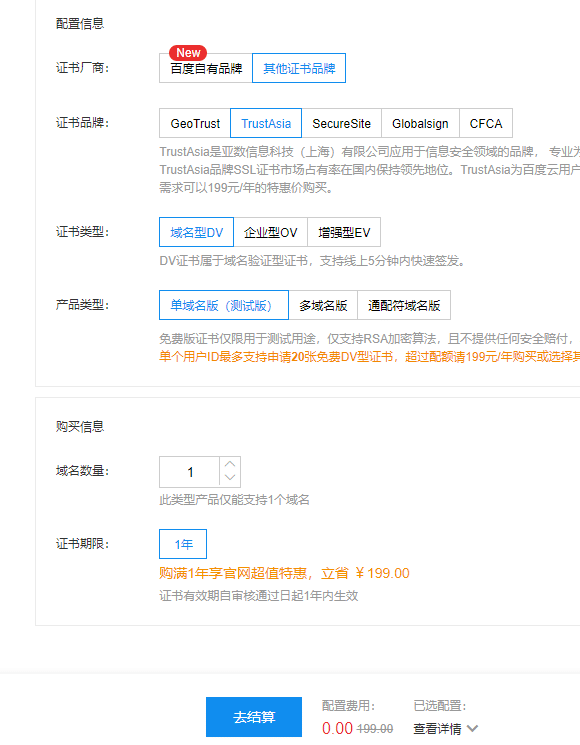Screen dimensions: 580x745
Task: Click the red New badge
Action: (x=188, y=53)
